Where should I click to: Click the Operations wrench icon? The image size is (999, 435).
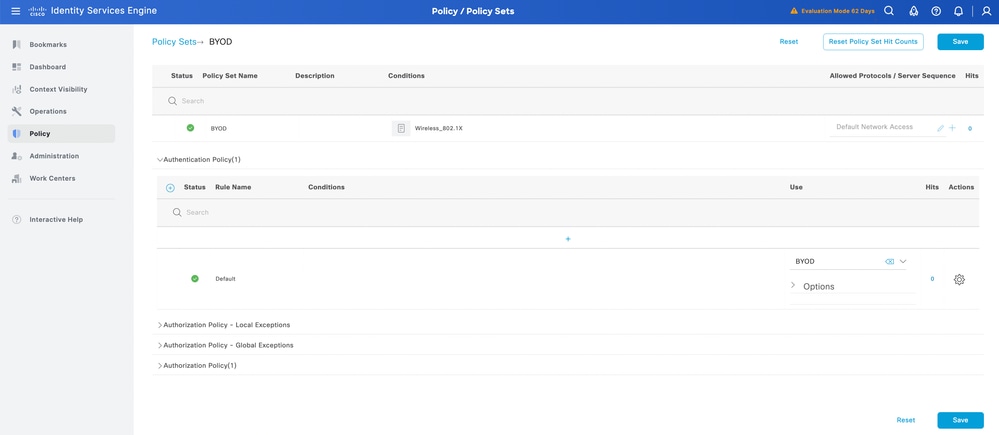tap(17, 111)
